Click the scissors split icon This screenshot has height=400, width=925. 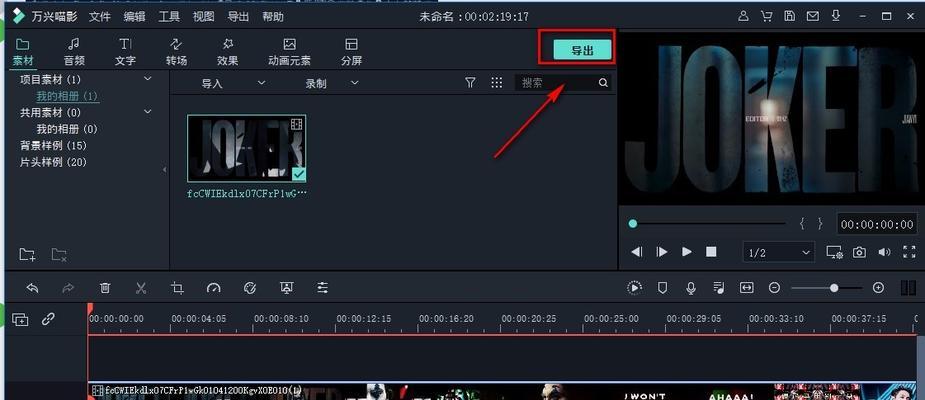140,288
